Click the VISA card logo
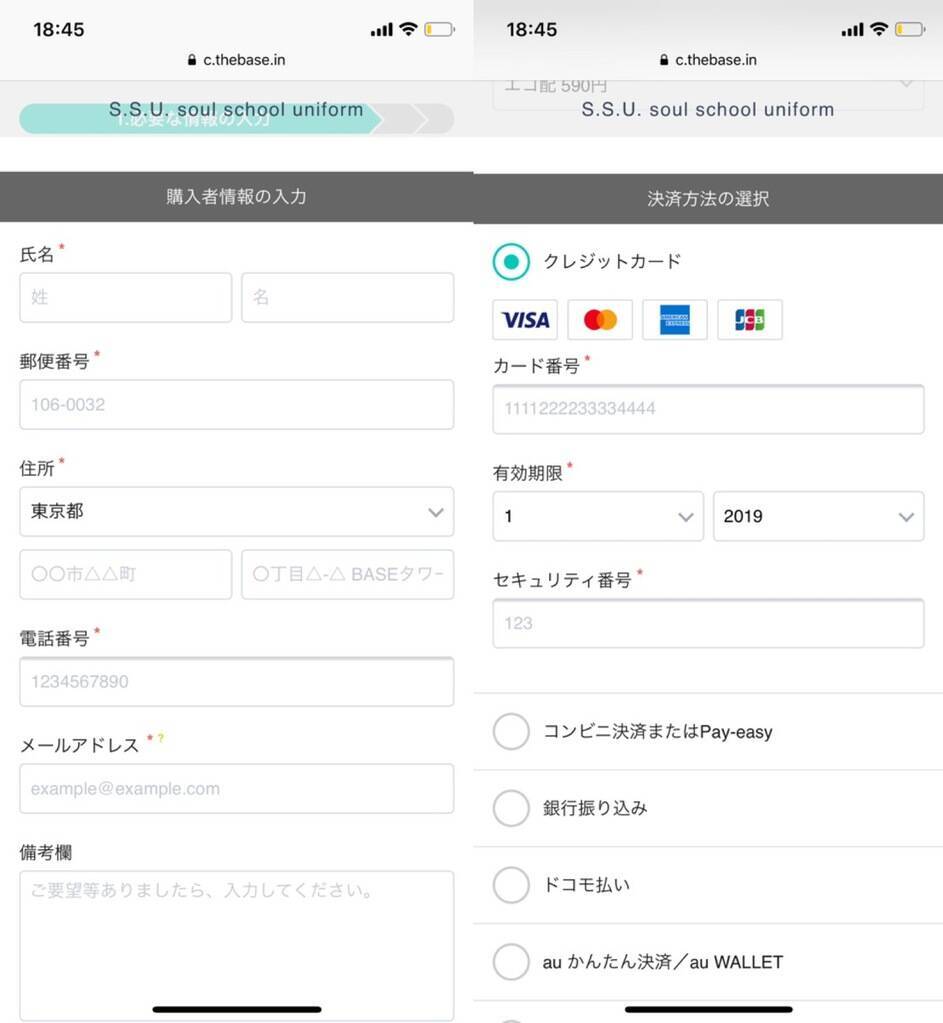 [525, 320]
